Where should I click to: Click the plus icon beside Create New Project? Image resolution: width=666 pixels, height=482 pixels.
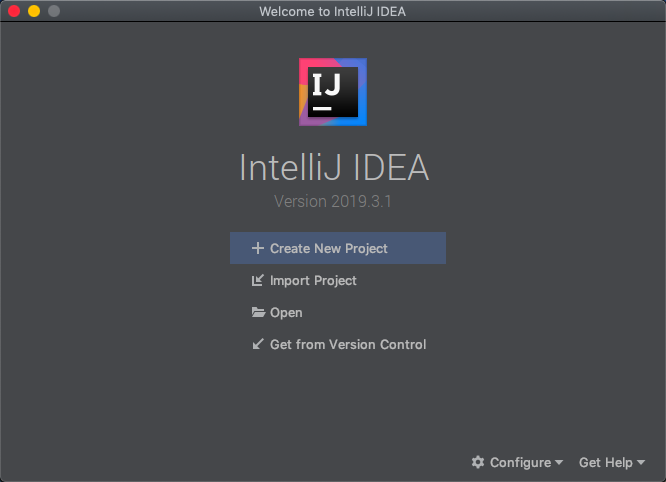(257, 248)
